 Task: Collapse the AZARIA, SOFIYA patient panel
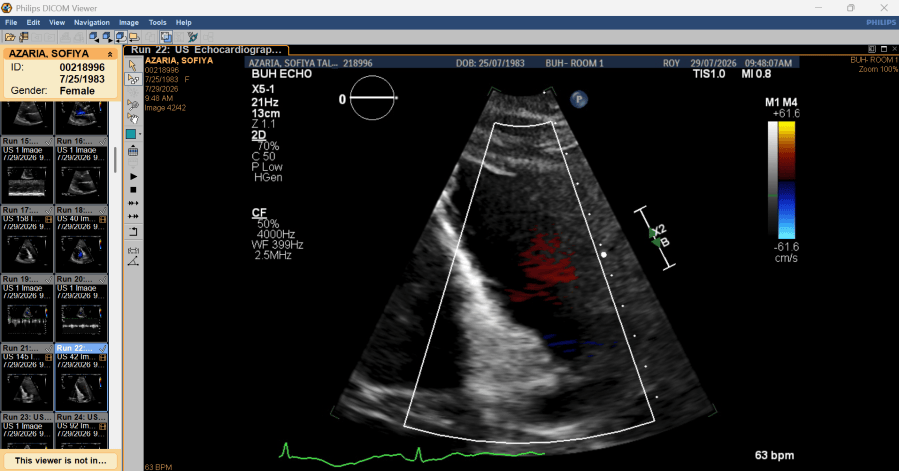tap(110, 54)
